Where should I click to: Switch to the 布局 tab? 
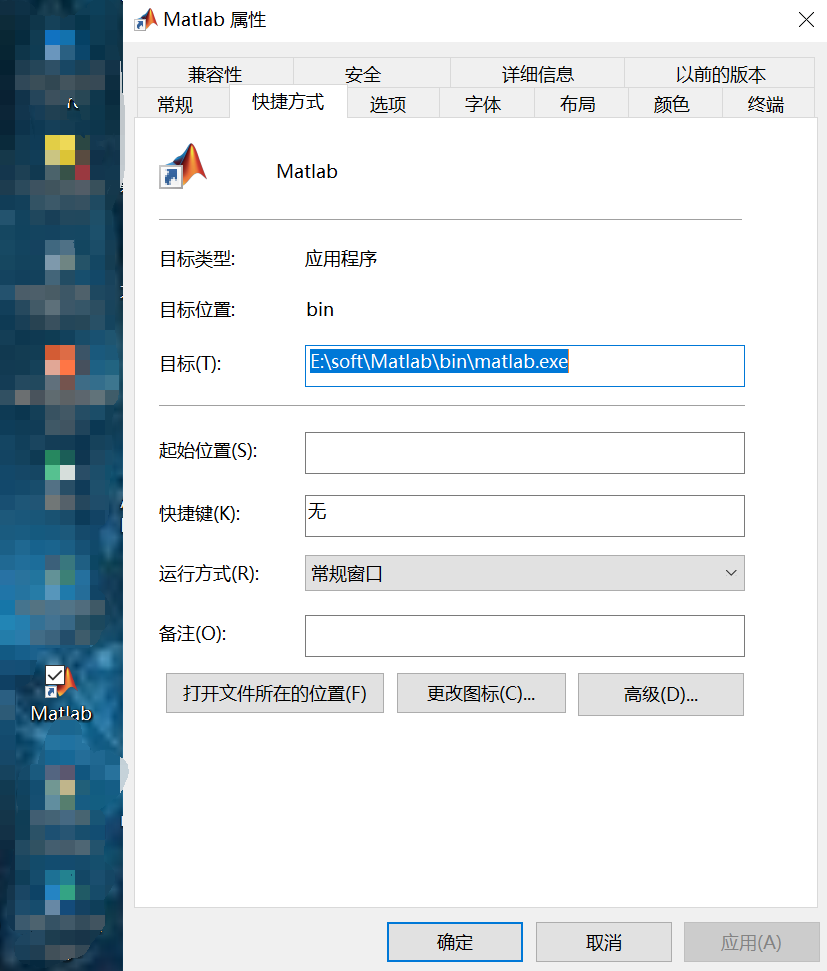click(x=580, y=103)
